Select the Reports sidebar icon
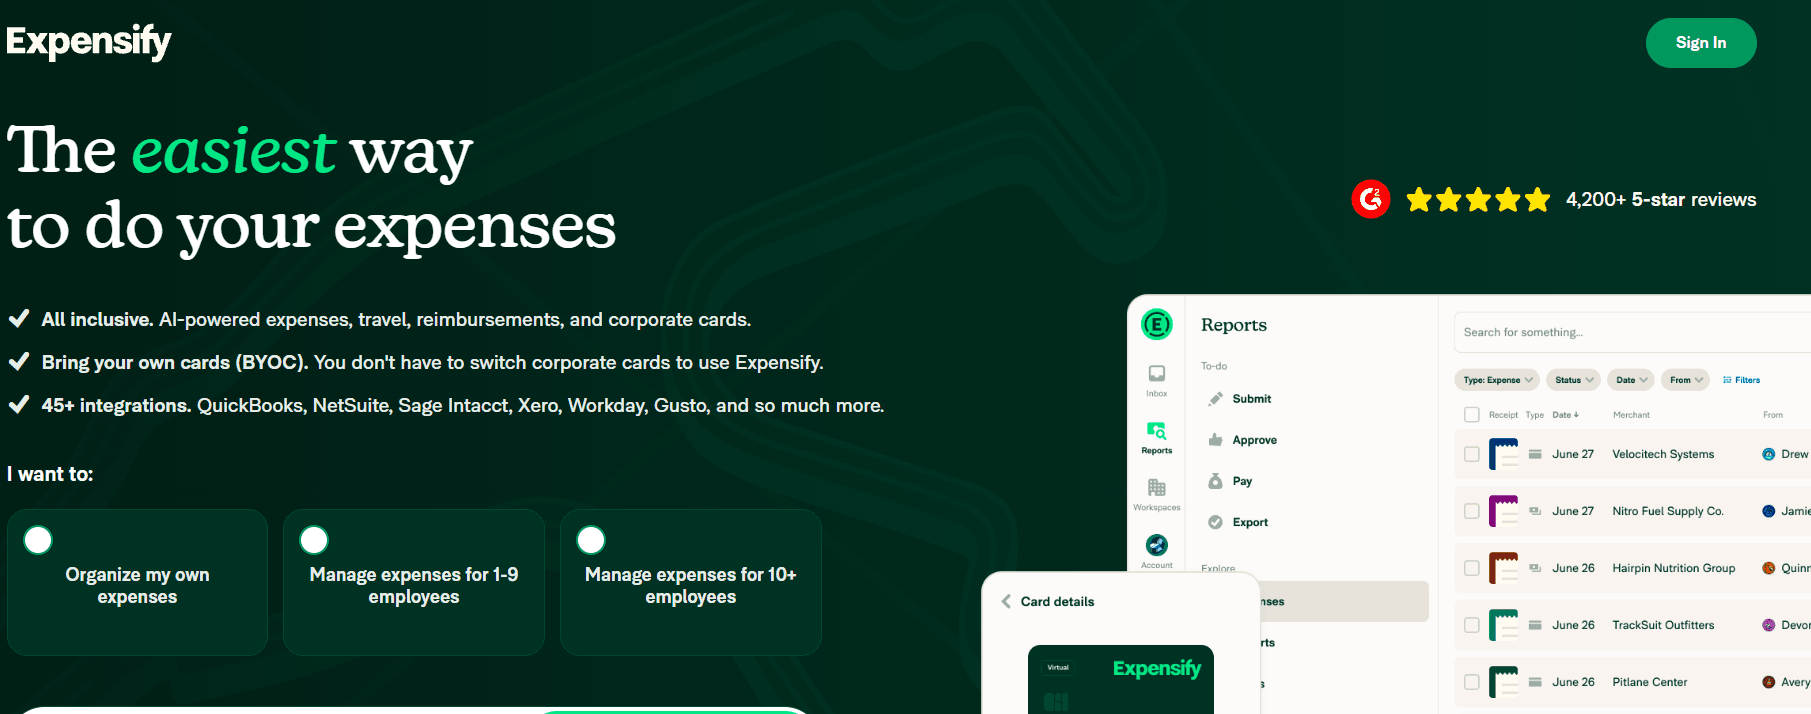Screen dimensions: 1811x714 point(1157,437)
